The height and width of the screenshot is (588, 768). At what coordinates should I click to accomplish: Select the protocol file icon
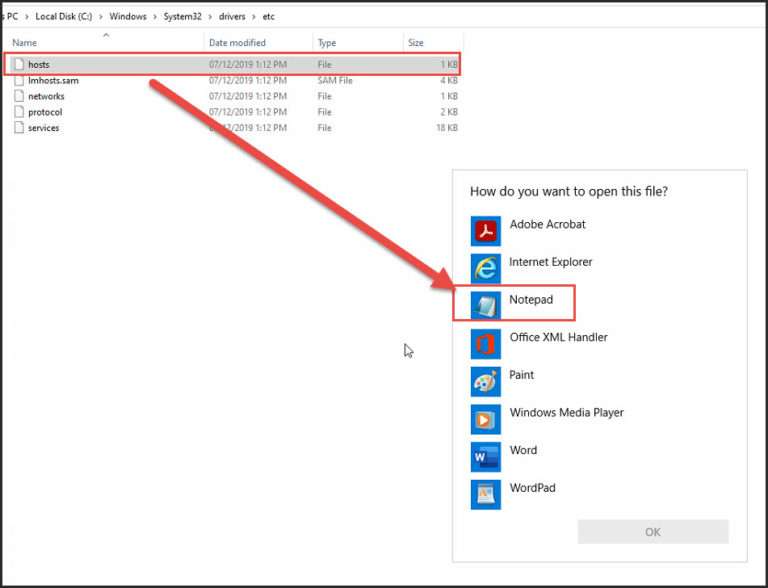(19, 112)
